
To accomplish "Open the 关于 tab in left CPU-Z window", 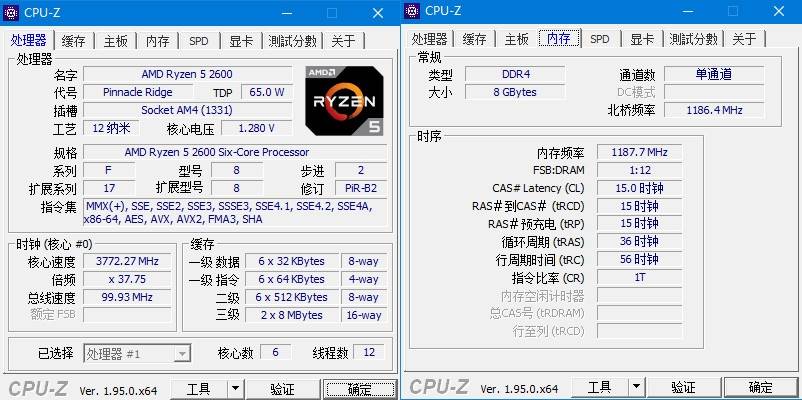I will coord(343,41).
